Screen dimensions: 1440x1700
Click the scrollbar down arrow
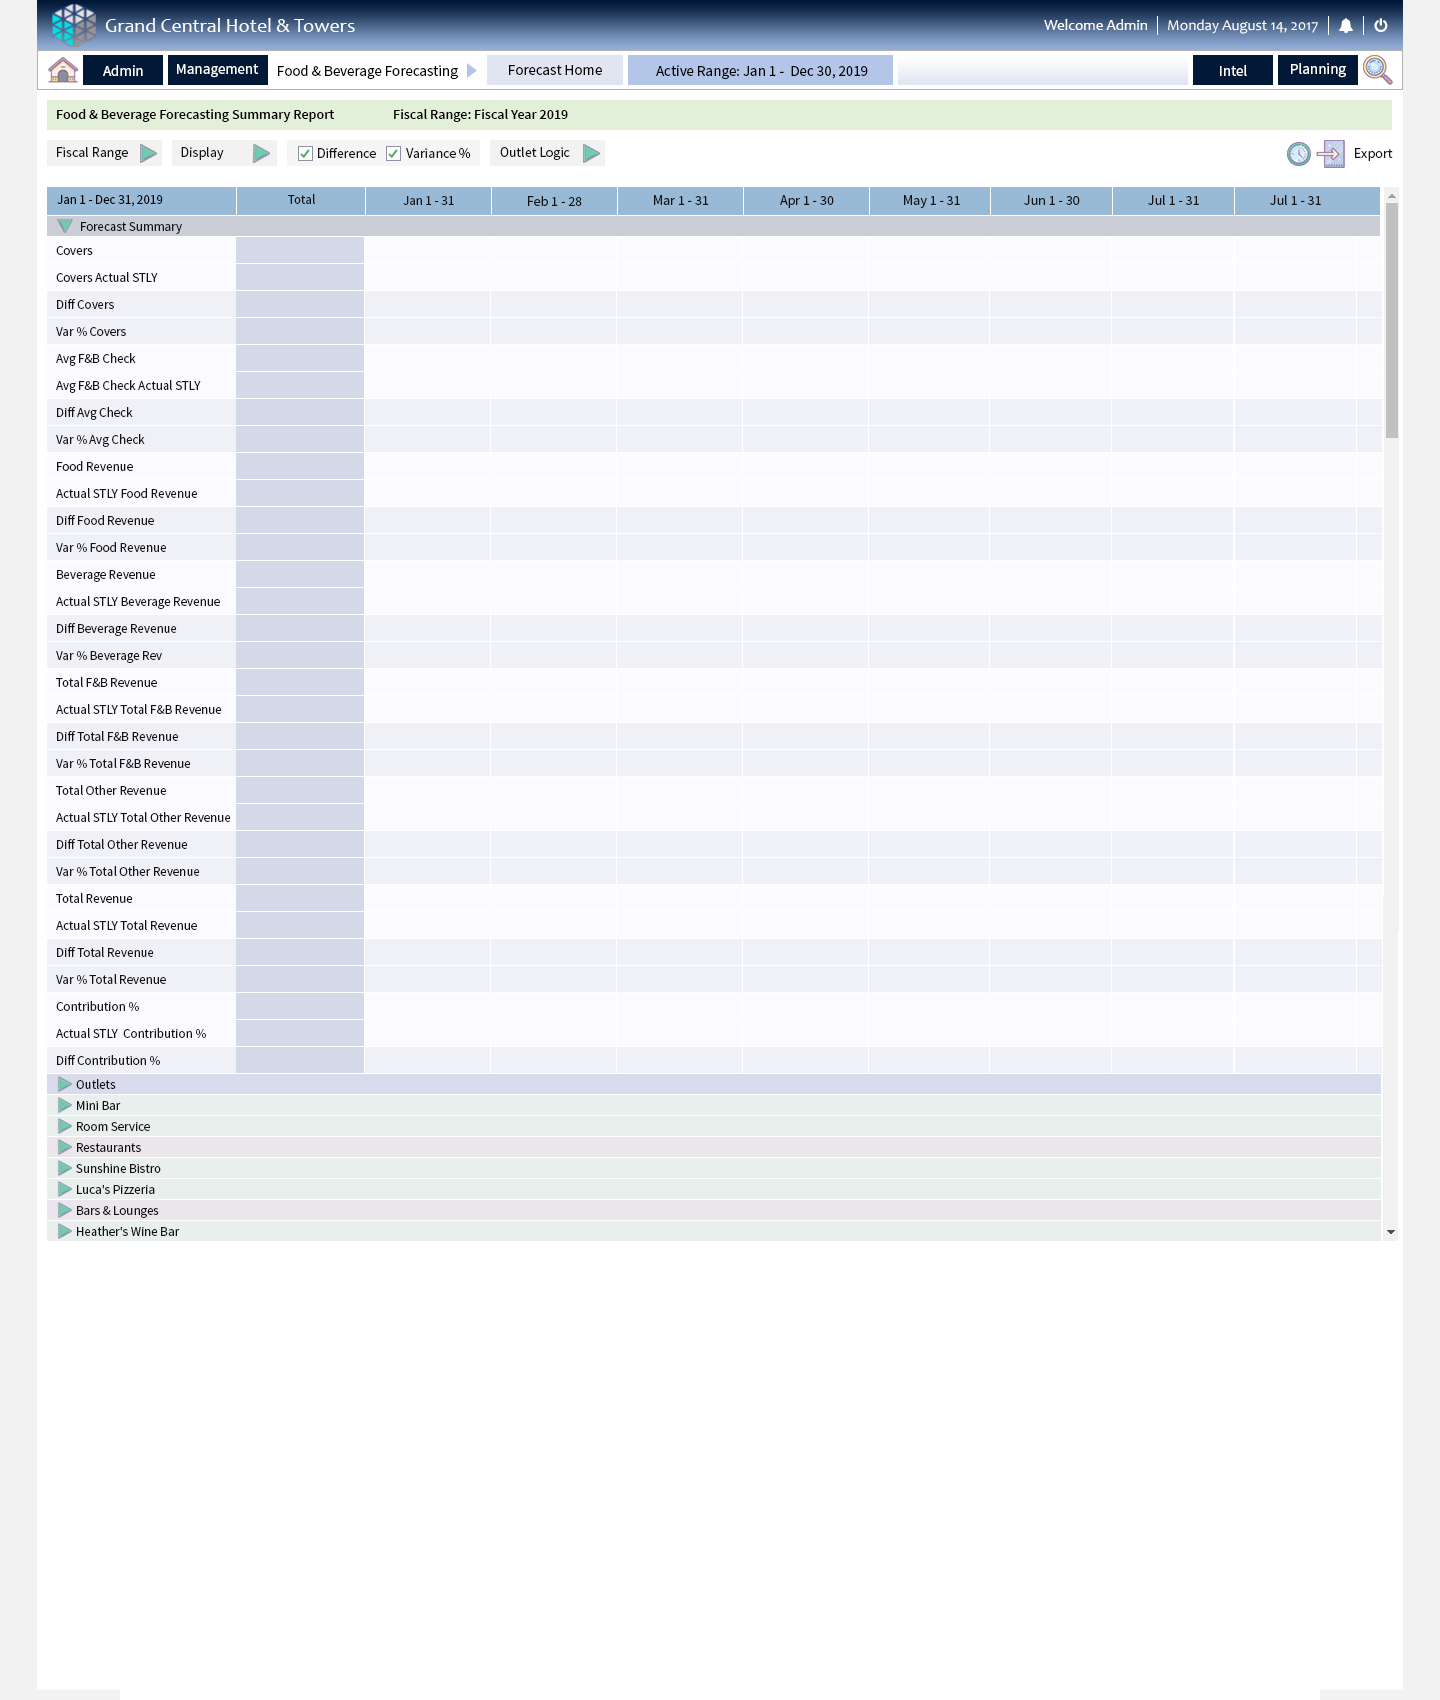tap(1390, 1232)
